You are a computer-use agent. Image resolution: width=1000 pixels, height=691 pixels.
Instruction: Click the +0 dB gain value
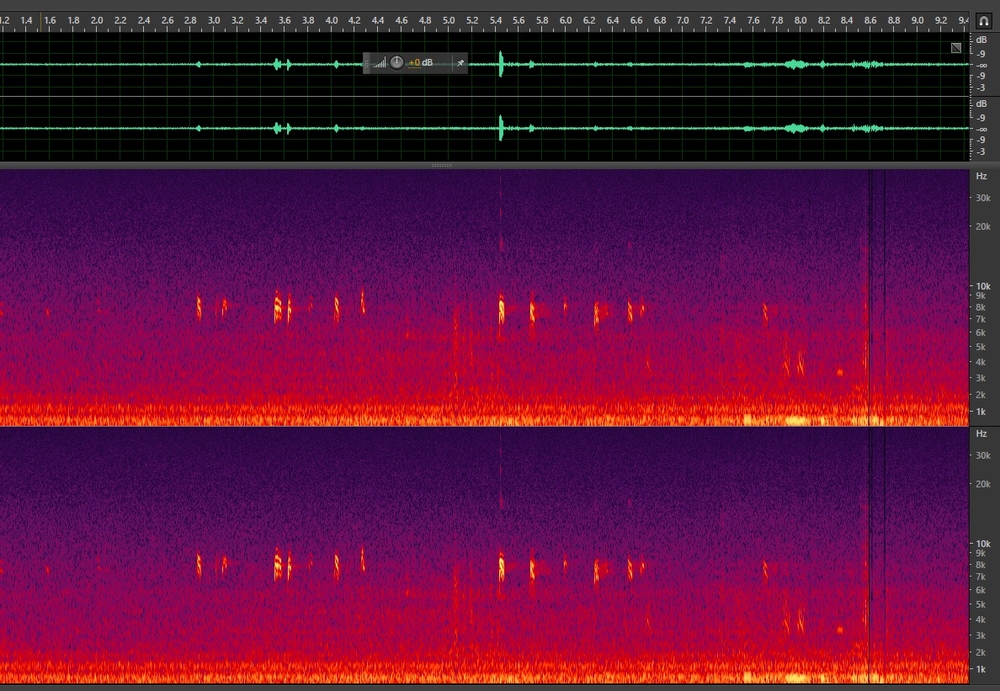pos(420,63)
